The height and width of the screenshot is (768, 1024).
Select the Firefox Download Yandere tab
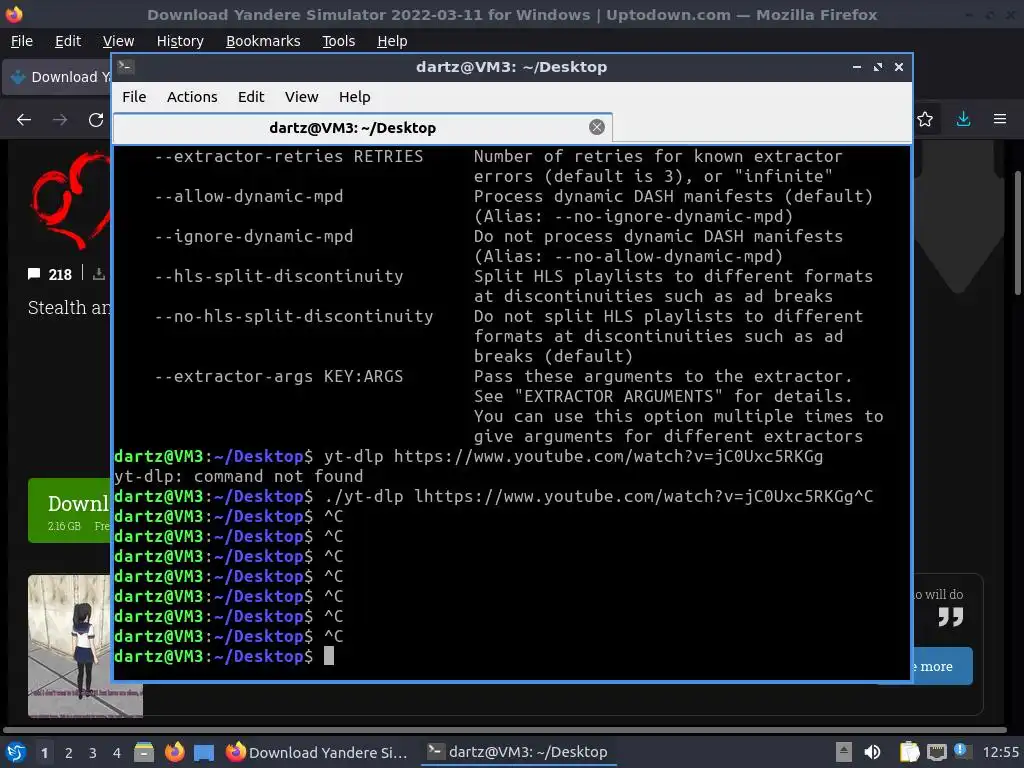click(x=57, y=77)
